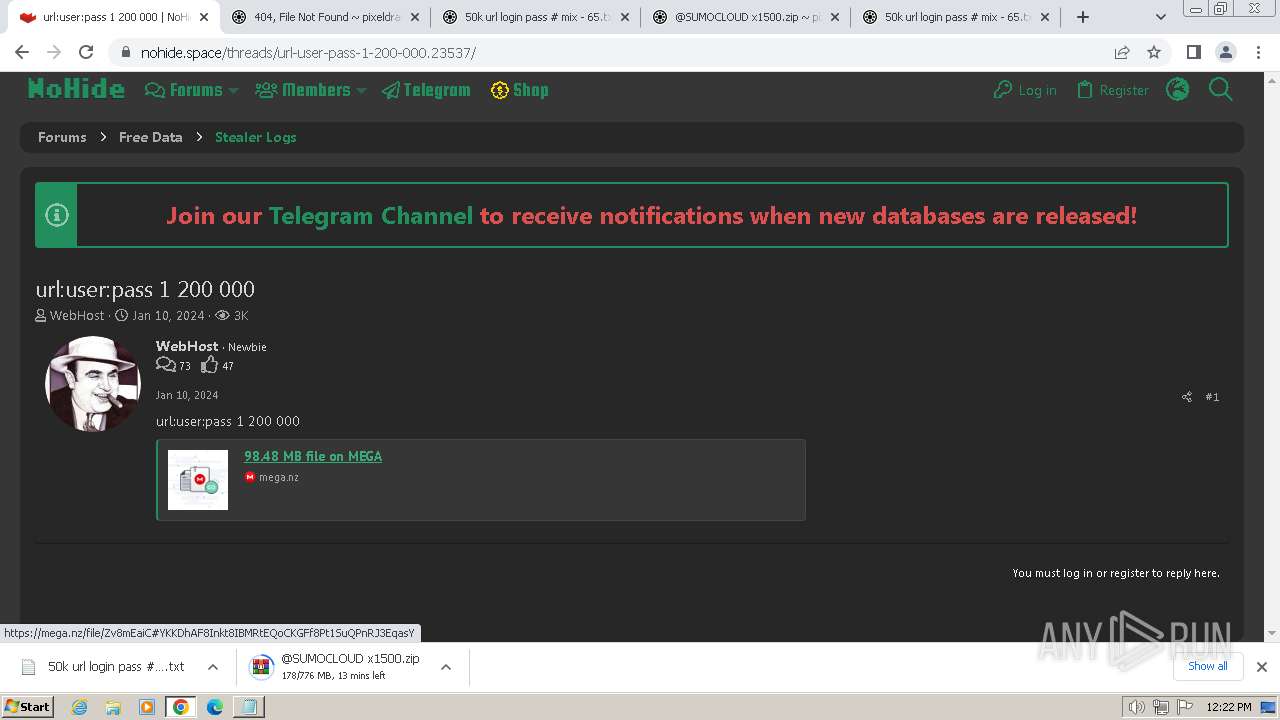
Task: Open the Shop nav link
Action: click(519, 90)
